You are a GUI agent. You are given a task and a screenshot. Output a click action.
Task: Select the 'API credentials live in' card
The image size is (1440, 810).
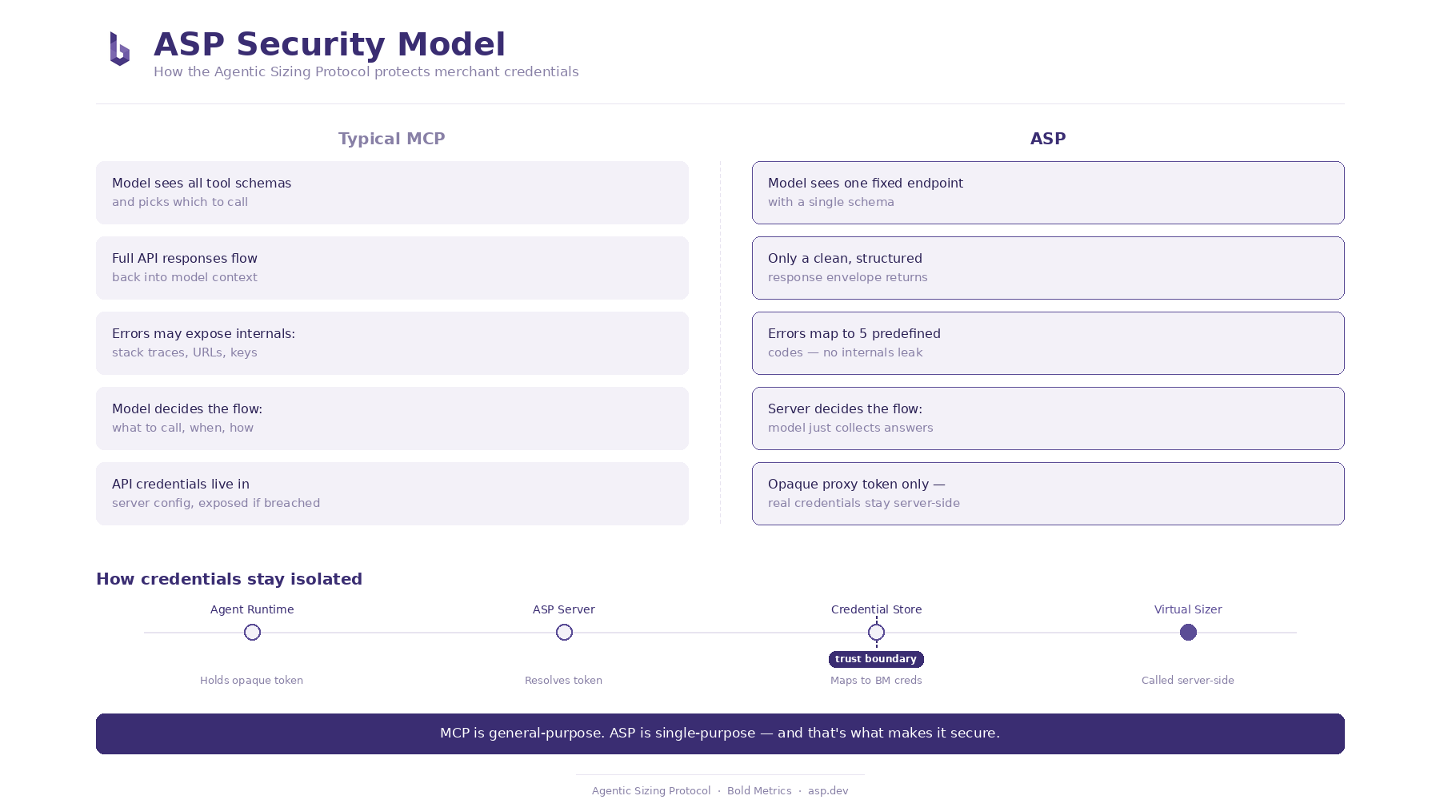[392, 493]
